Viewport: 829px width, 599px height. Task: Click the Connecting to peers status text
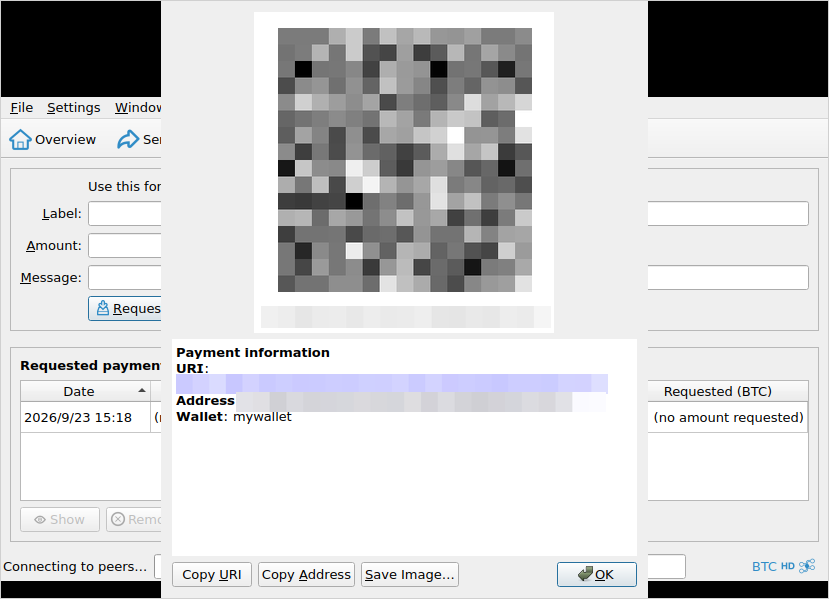(75, 567)
